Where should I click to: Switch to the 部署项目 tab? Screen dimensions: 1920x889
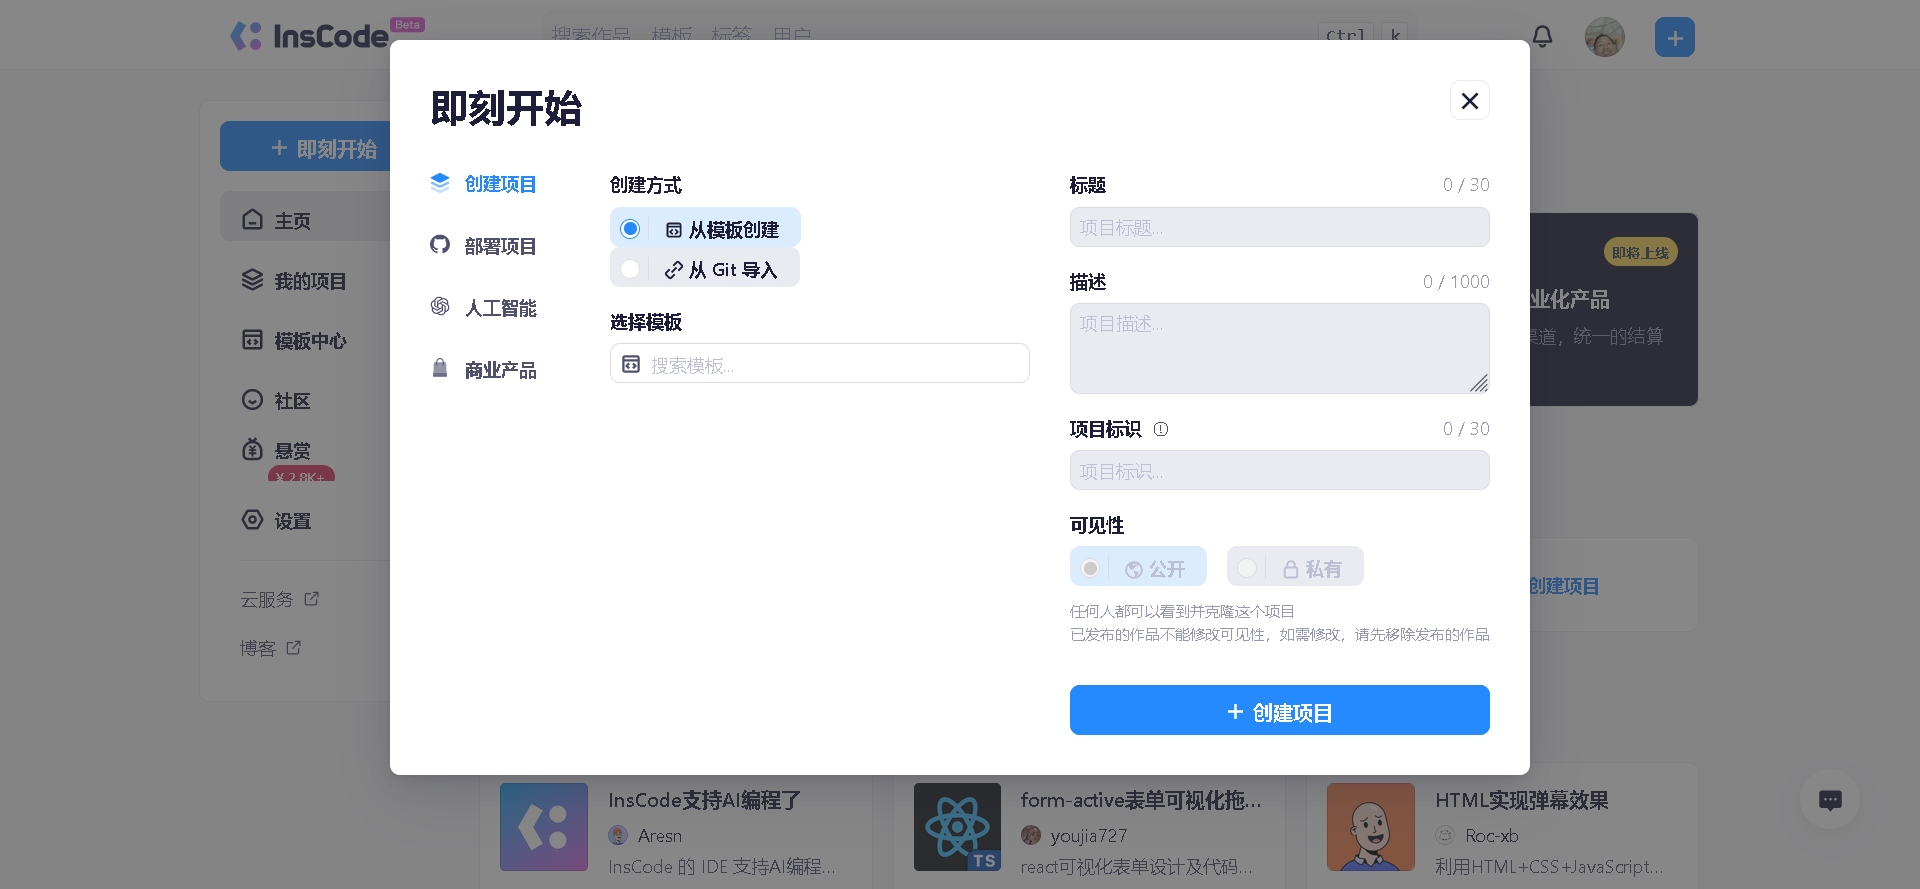(484, 246)
